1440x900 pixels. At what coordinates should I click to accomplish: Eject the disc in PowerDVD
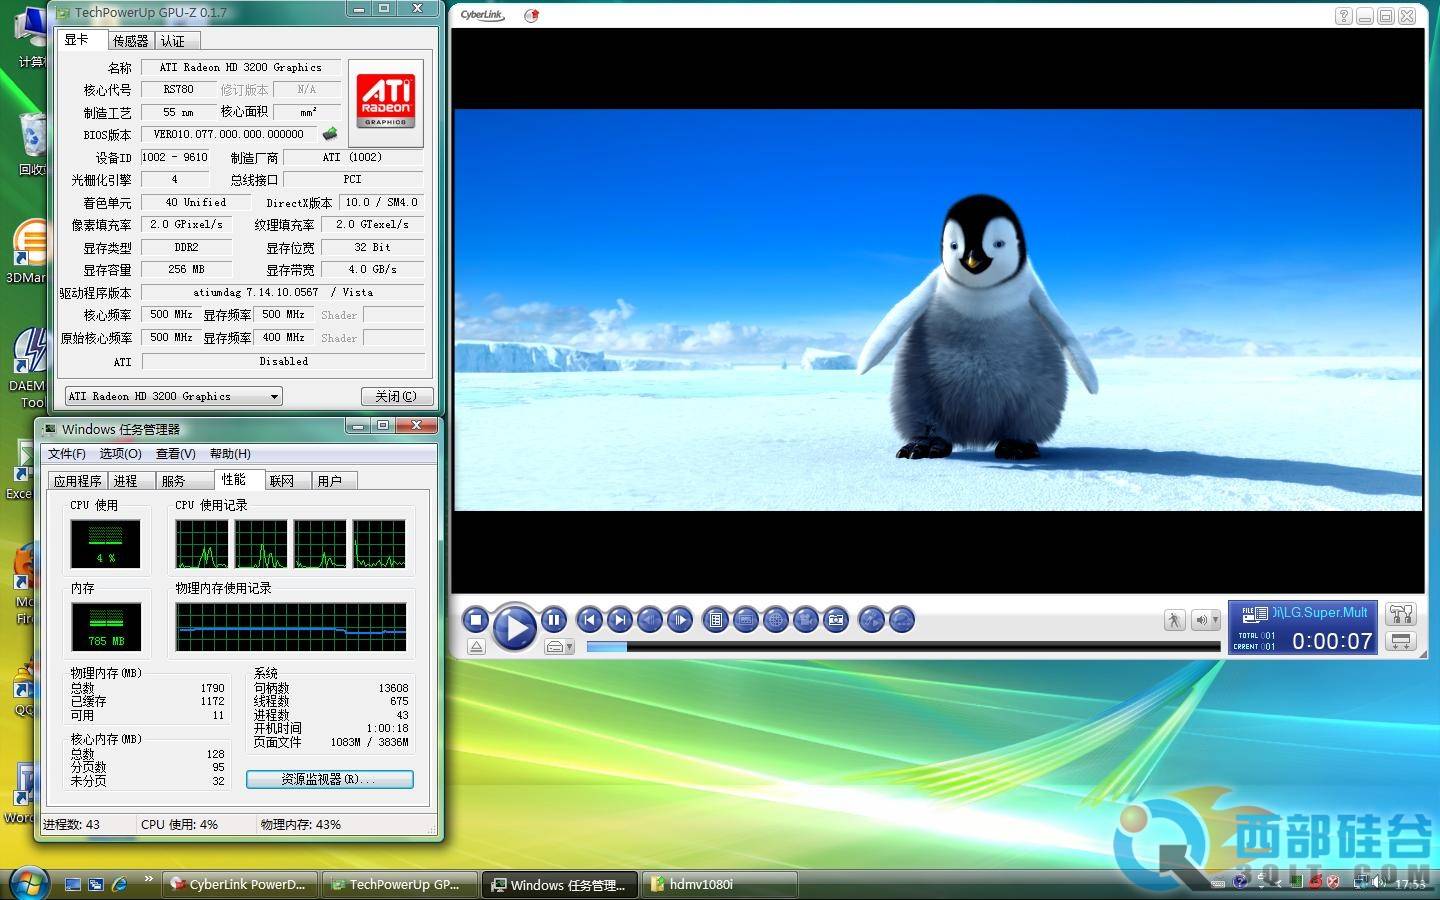point(476,647)
